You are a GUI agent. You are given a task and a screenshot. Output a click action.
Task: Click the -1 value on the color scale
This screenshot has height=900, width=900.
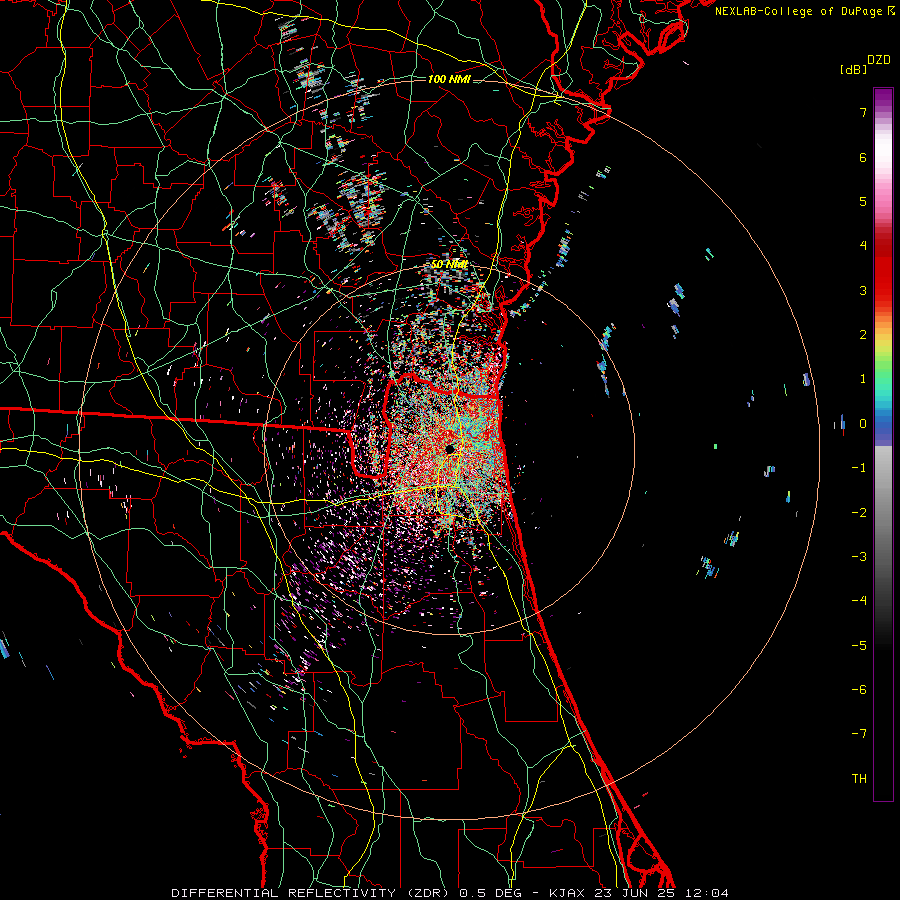[x=859, y=468]
